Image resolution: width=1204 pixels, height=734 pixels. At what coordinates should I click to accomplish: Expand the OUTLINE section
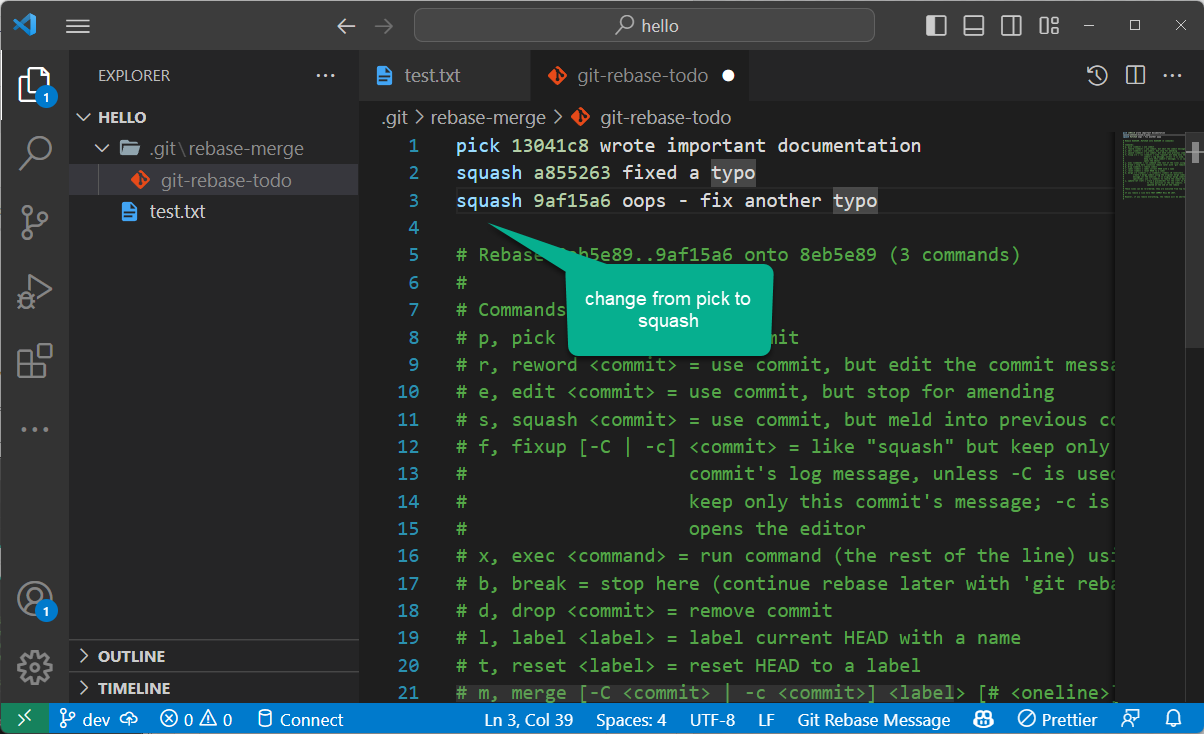(213, 656)
